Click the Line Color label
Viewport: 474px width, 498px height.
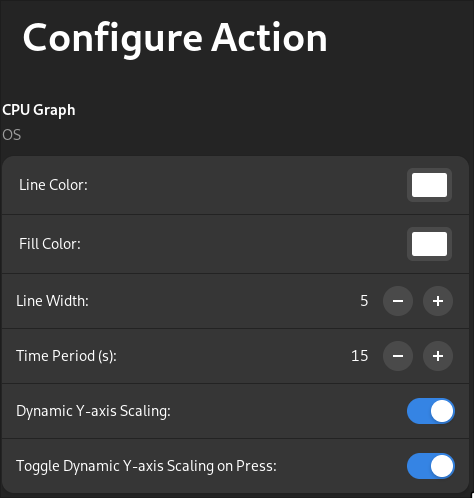[x=53, y=185]
